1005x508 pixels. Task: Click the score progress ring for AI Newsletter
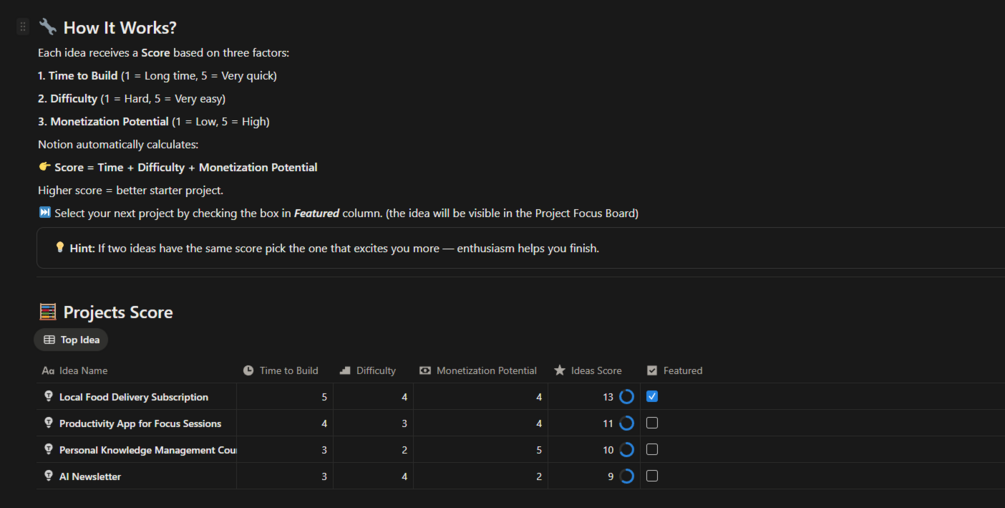pos(627,476)
